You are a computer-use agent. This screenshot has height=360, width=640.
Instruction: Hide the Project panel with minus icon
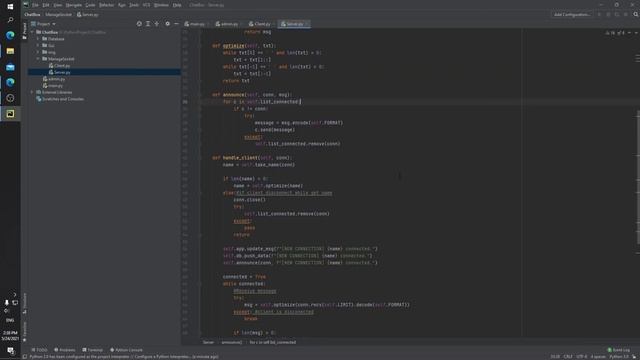tap(176, 24)
